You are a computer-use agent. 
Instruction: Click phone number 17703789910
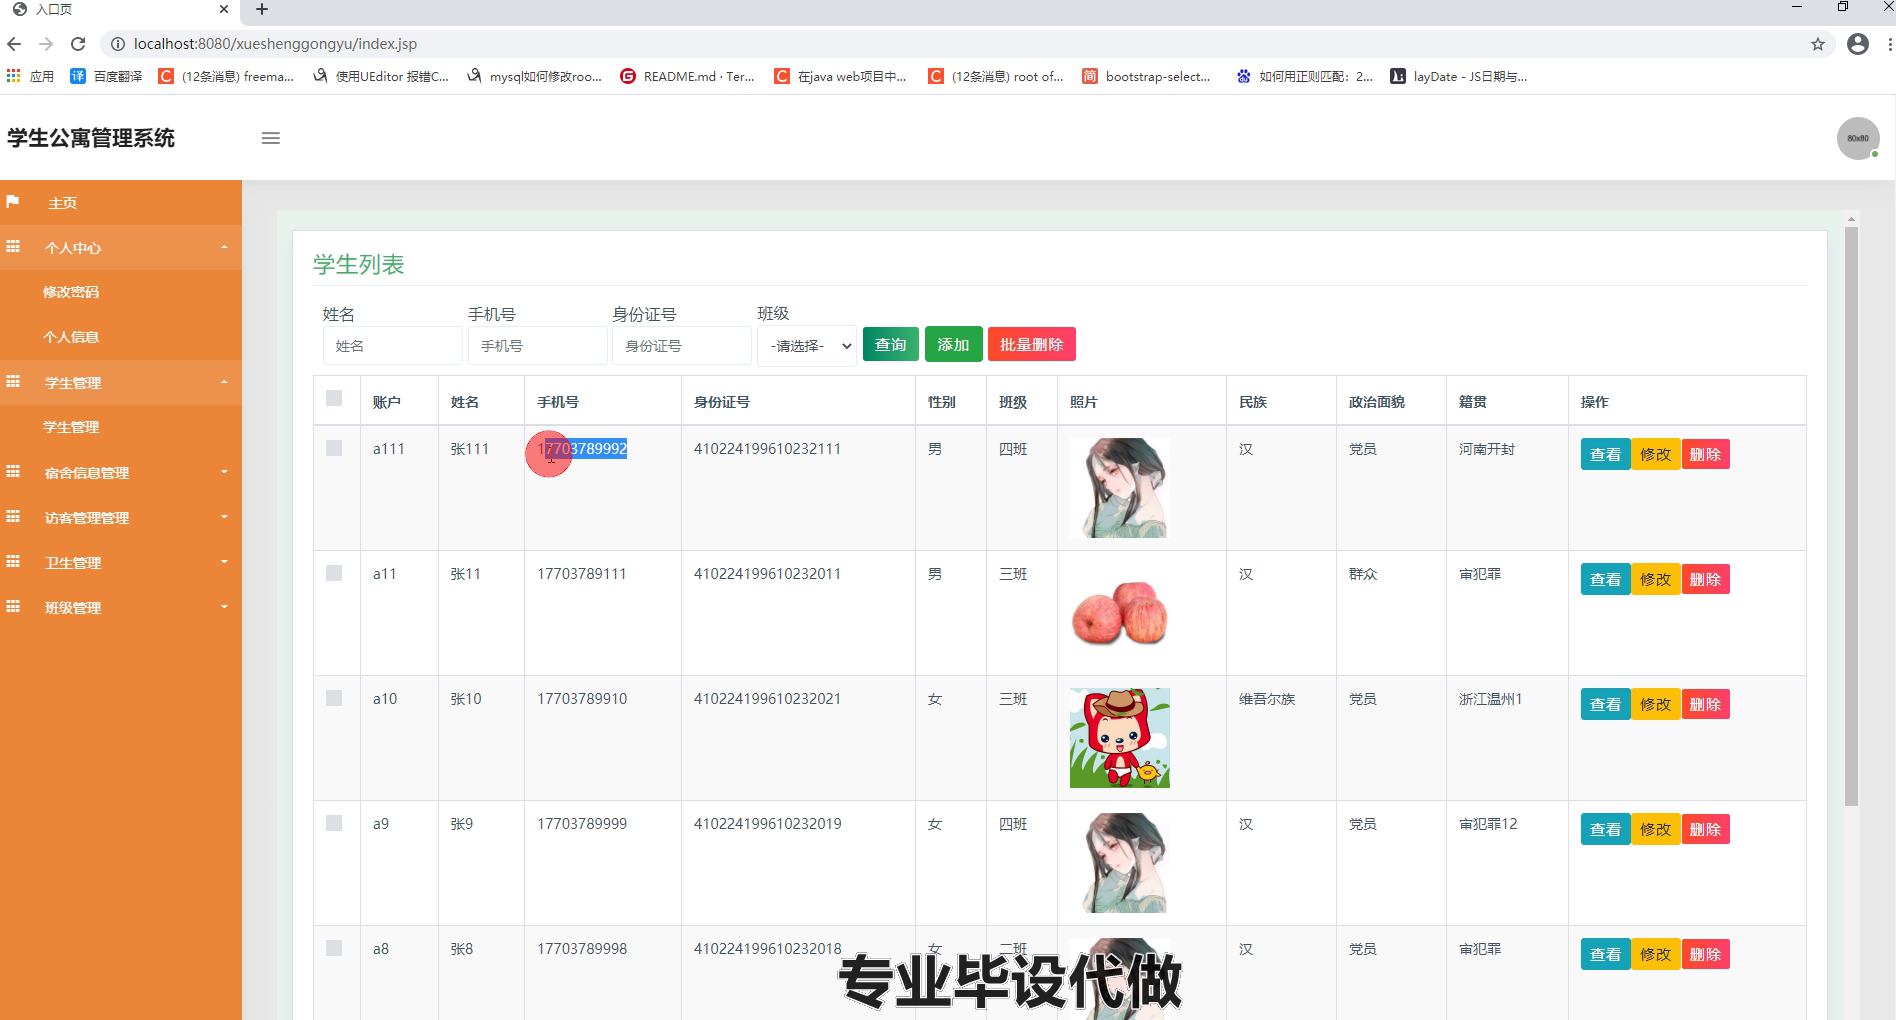[x=582, y=699]
